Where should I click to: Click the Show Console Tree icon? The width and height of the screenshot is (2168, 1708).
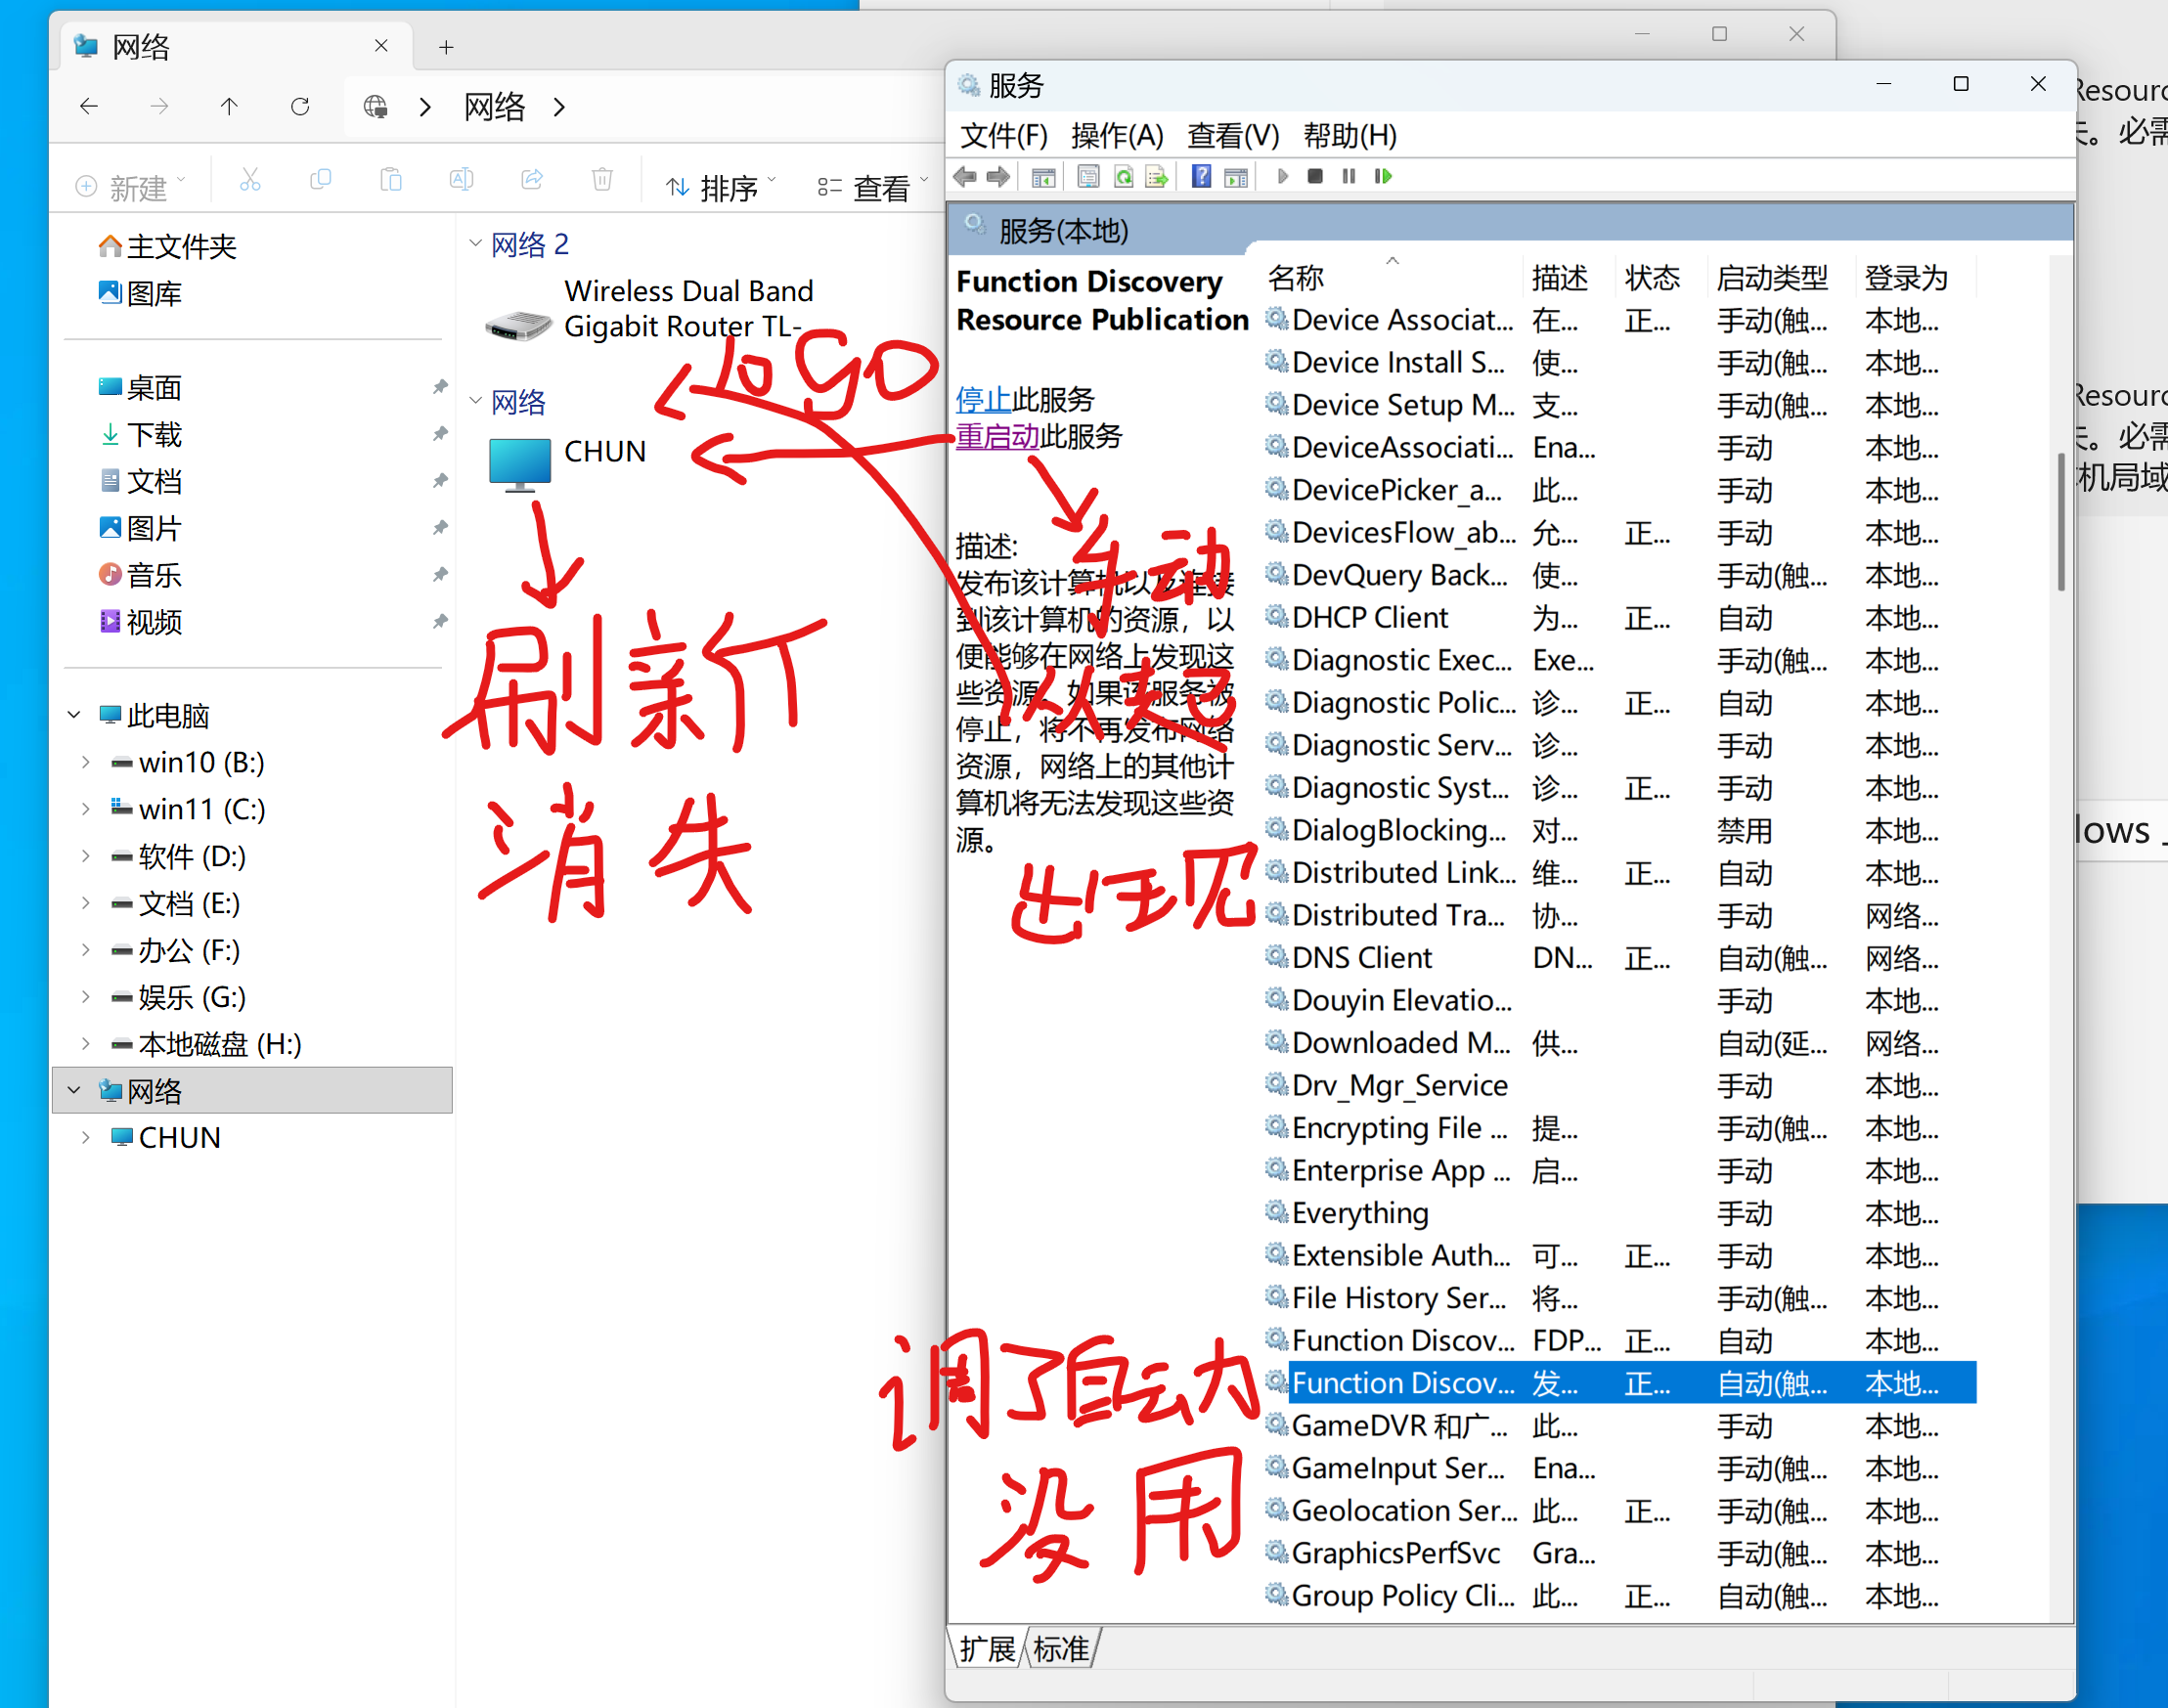[1043, 176]
